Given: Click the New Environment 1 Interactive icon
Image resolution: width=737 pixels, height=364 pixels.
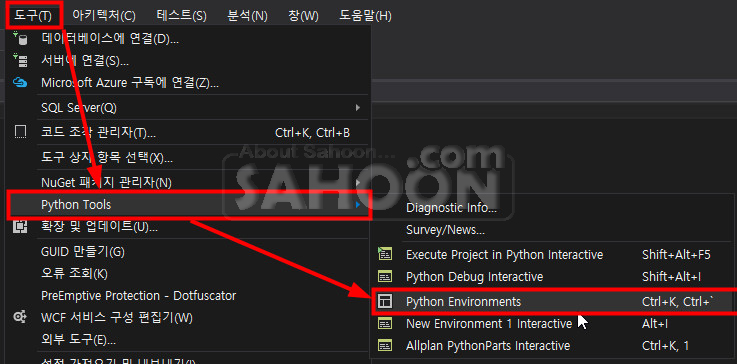Looking at the screenshot, I should tap(385, 324).
